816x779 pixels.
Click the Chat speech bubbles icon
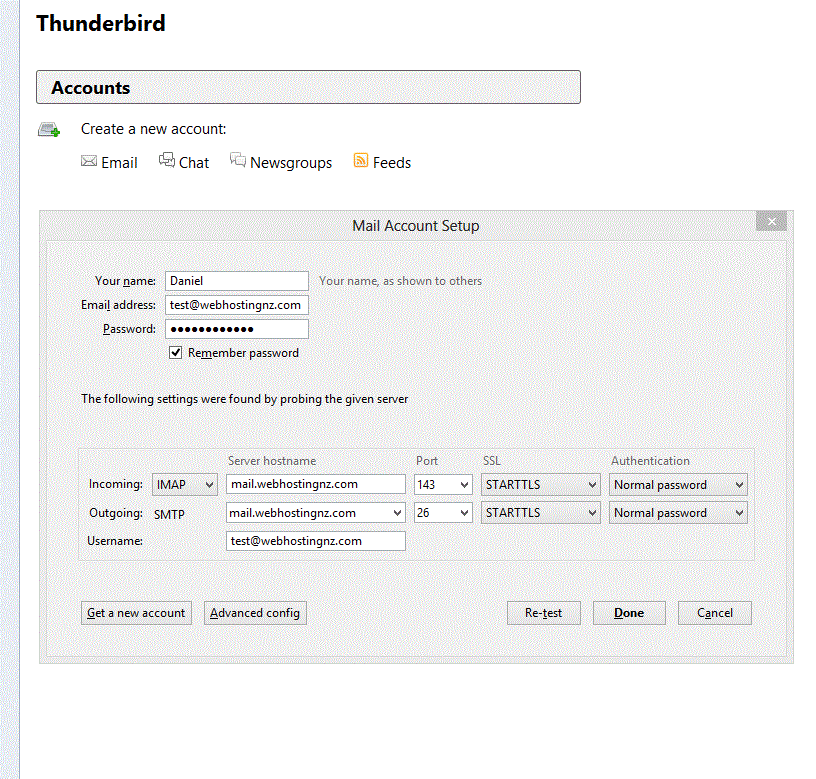(167, 161)
